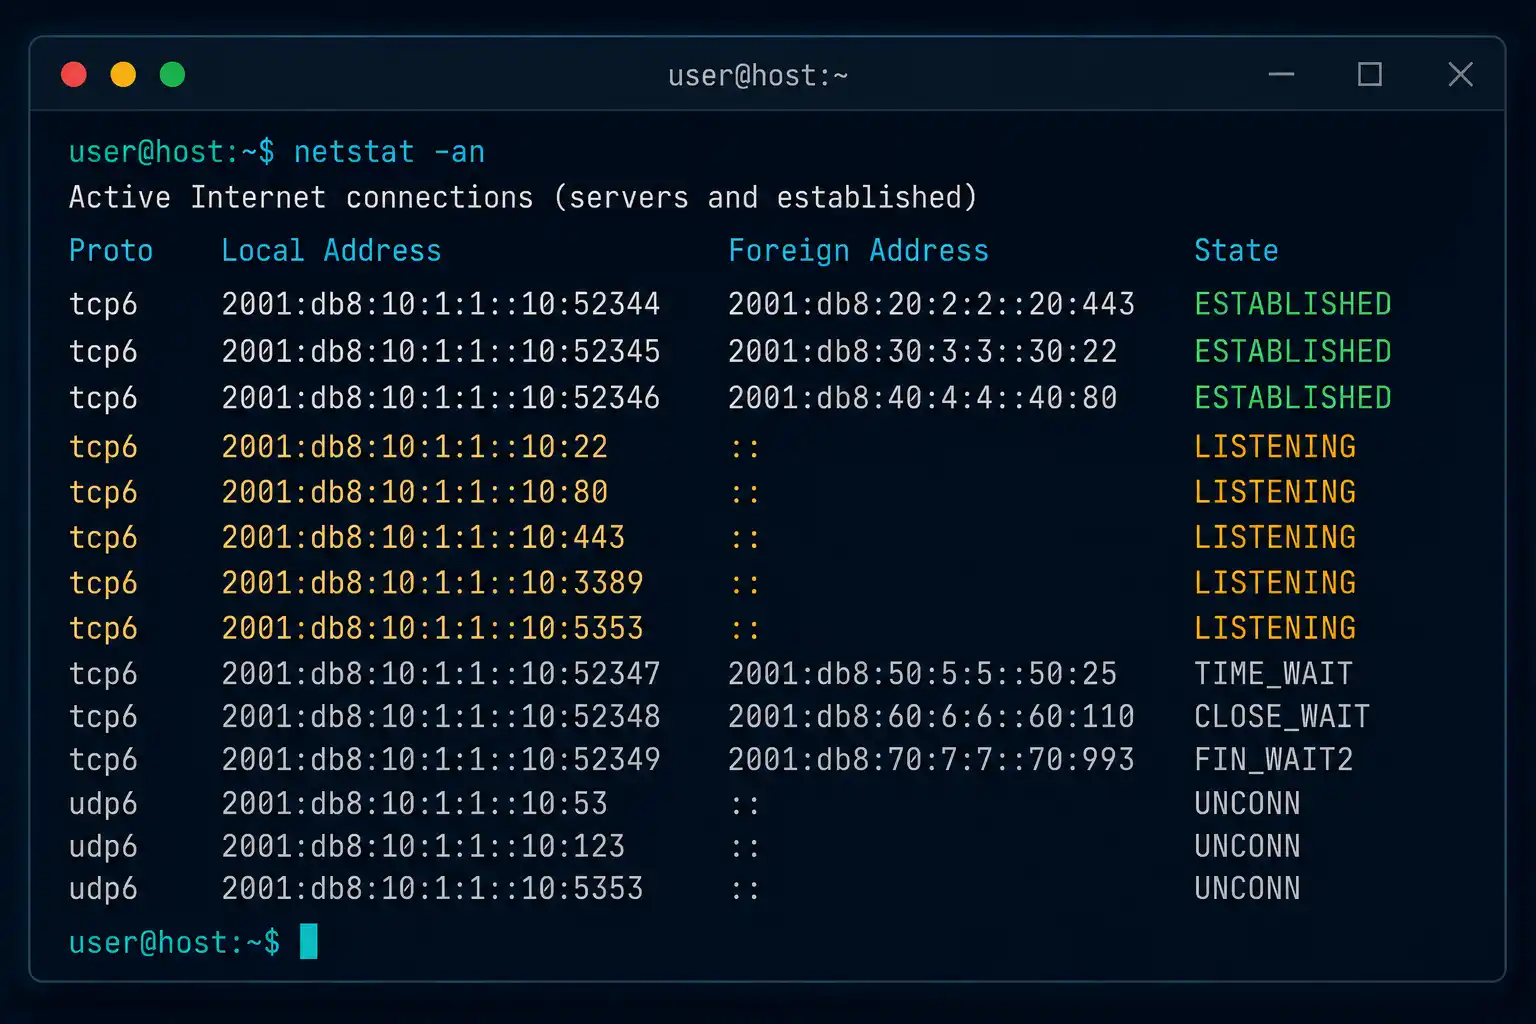Click ESTABLISHED state of port 52344 row
The width and height of the screenshot is (1536, 1024).
[x=1293, y=304]
